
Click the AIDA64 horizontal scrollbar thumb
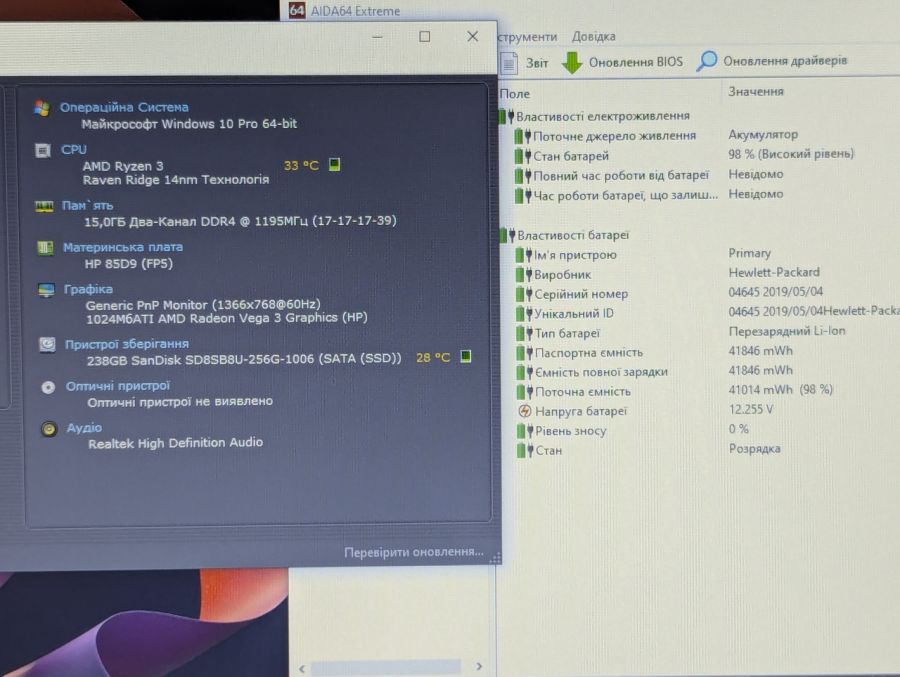pyautogui.click(x=386, y=667)
